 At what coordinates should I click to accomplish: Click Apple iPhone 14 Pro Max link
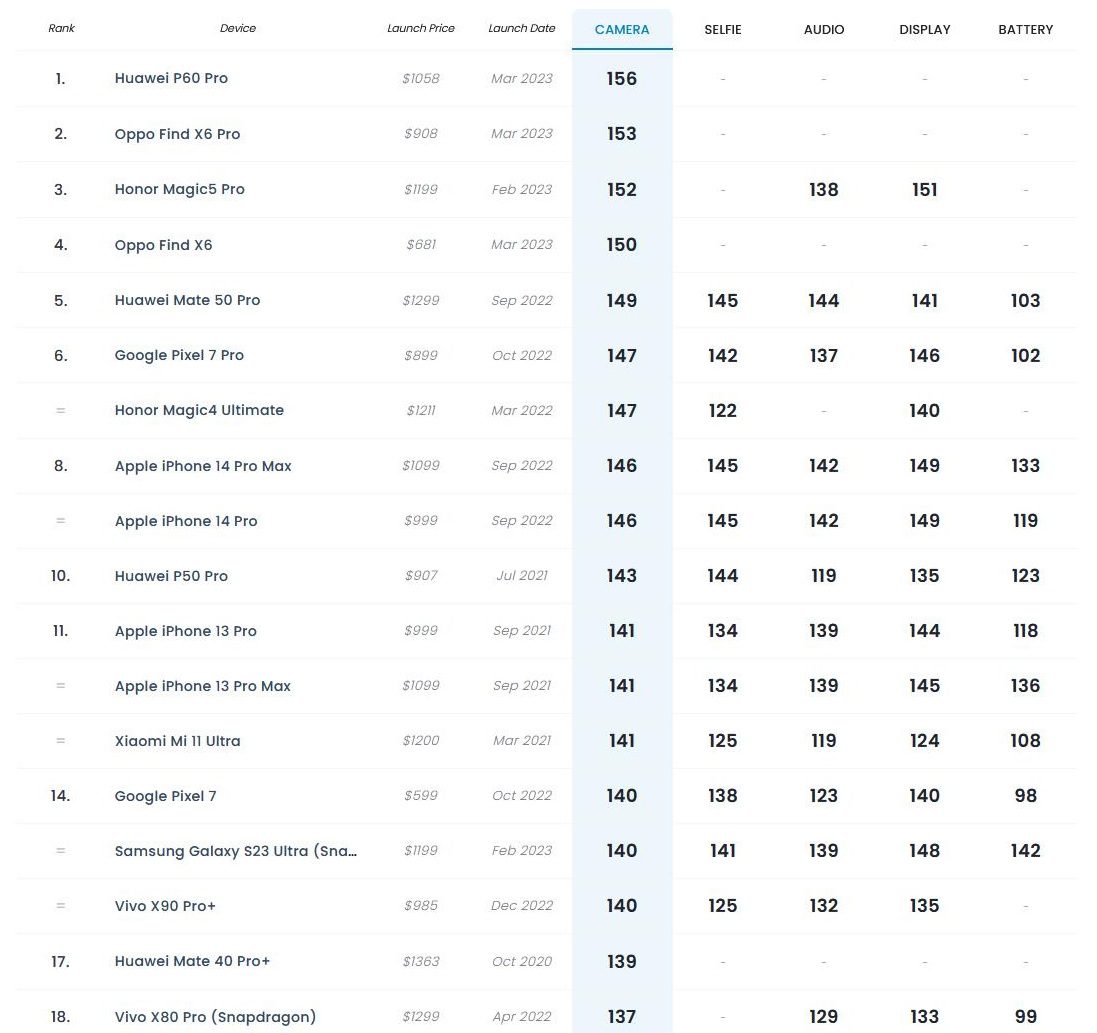(x=203, y=466)
